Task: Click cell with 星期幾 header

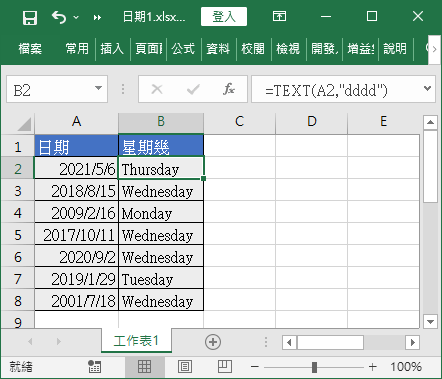Action: (161, 145)
